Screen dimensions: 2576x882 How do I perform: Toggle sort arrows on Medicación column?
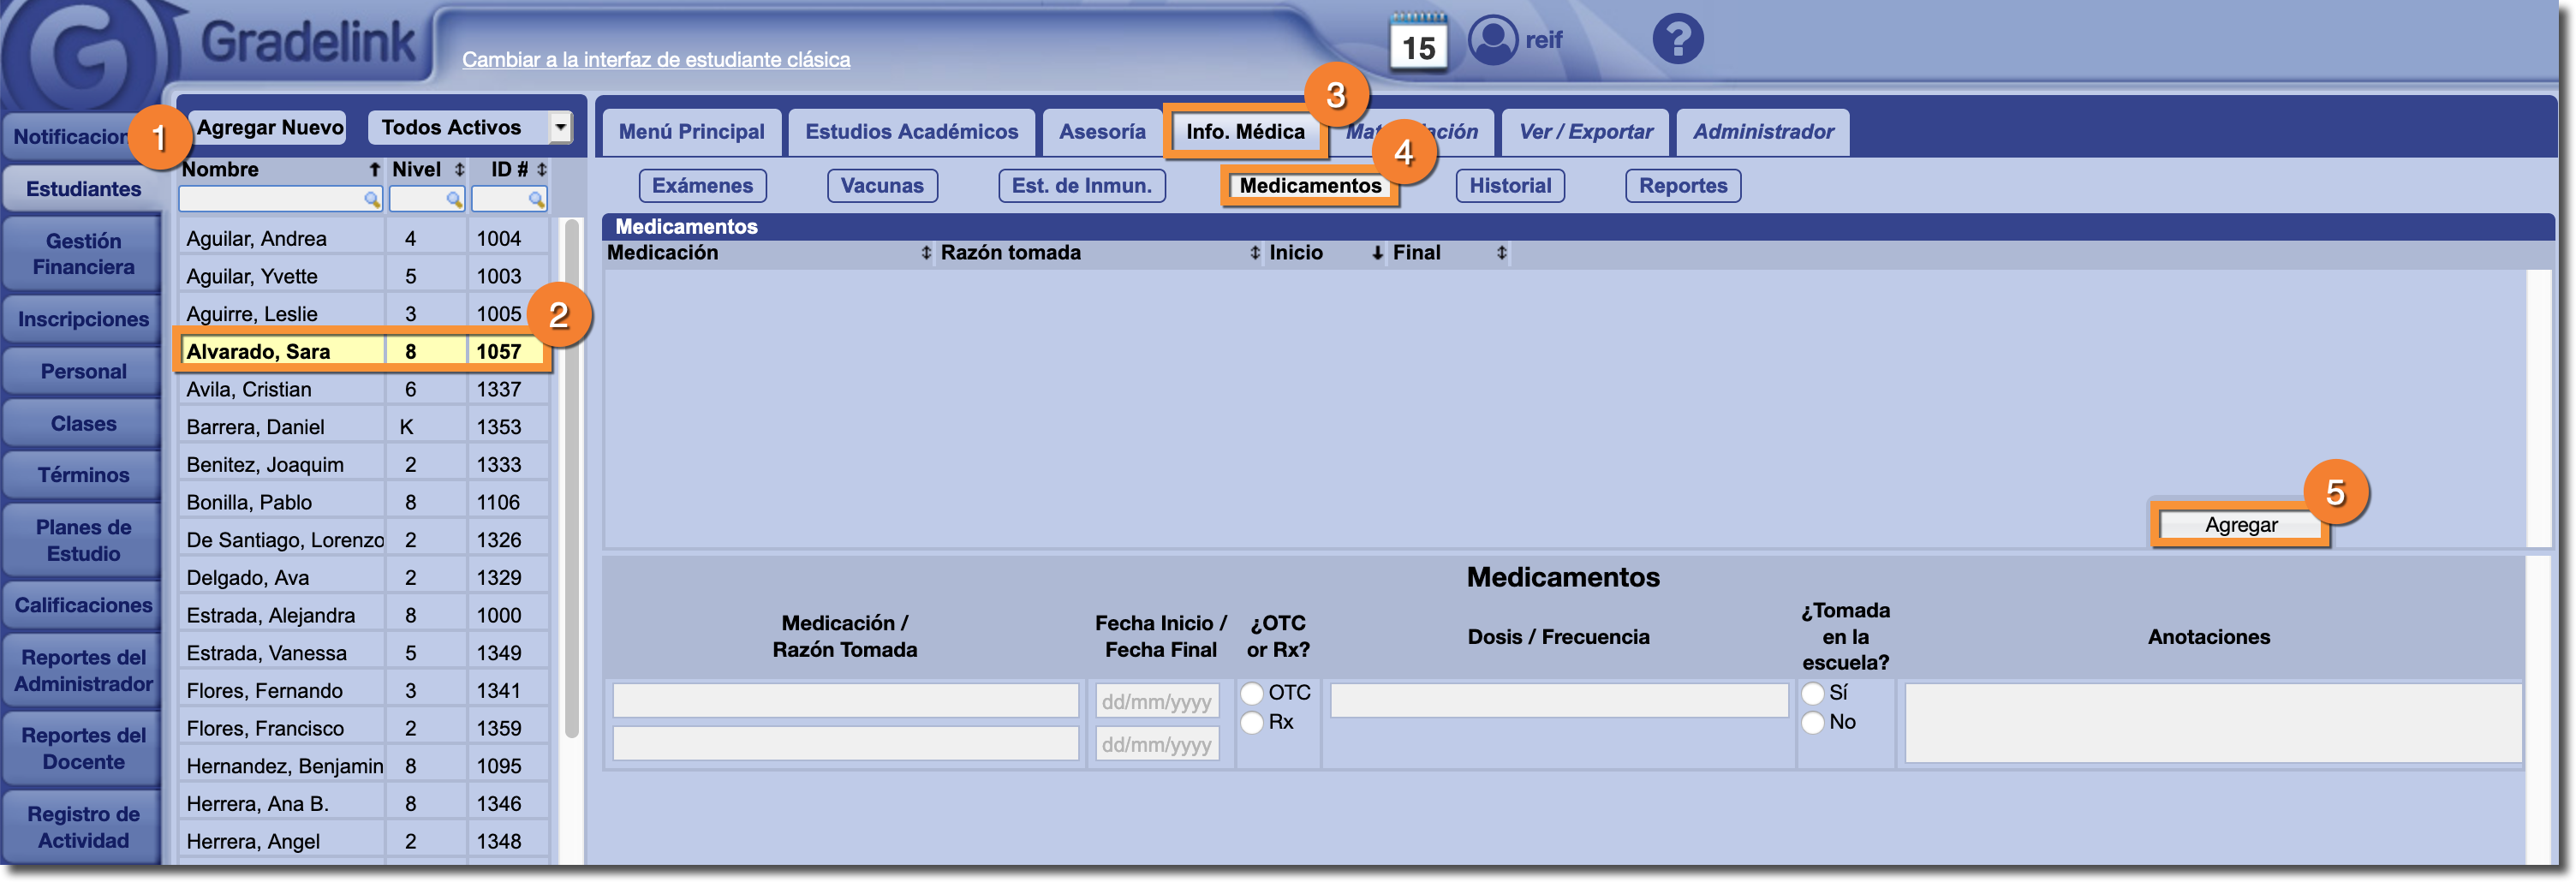pos(926,254)
